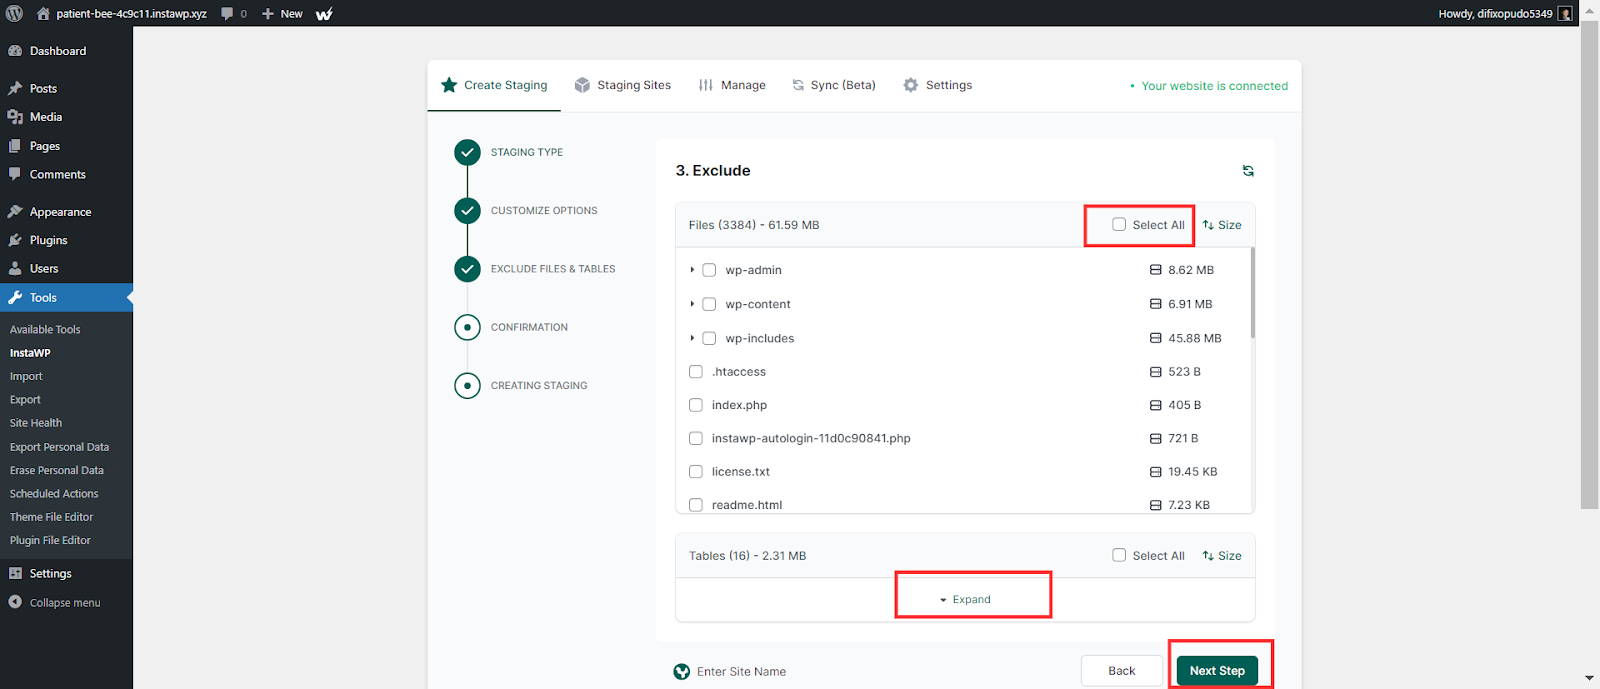Screen dimensions: 1600x689
Task: Sort files by Size
Action: click(x=1222, y=225)
